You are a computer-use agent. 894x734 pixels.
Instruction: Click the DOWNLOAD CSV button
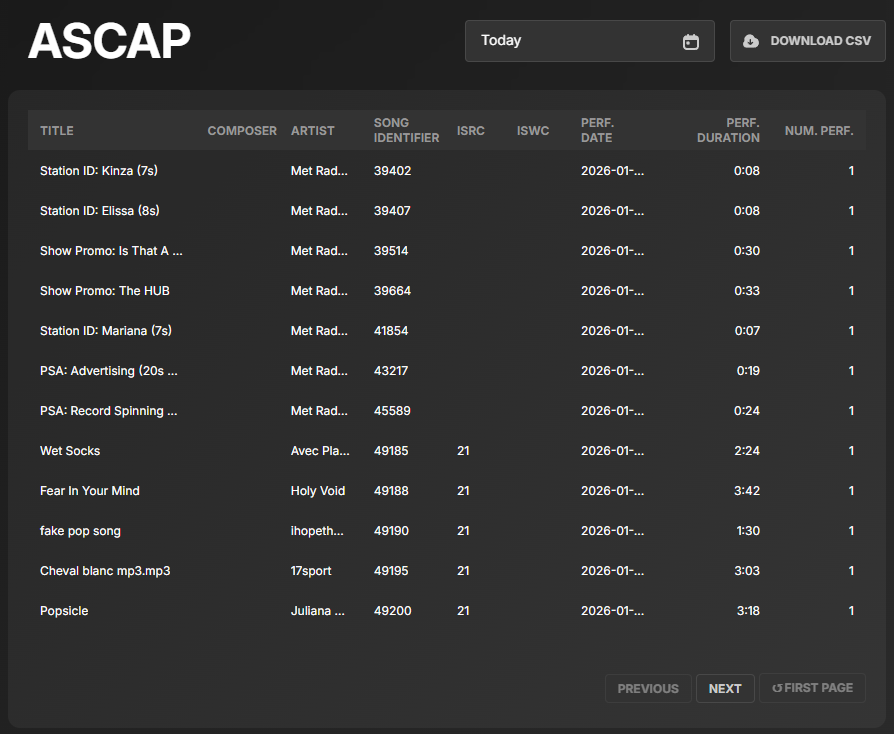click(x=807, y=41)
